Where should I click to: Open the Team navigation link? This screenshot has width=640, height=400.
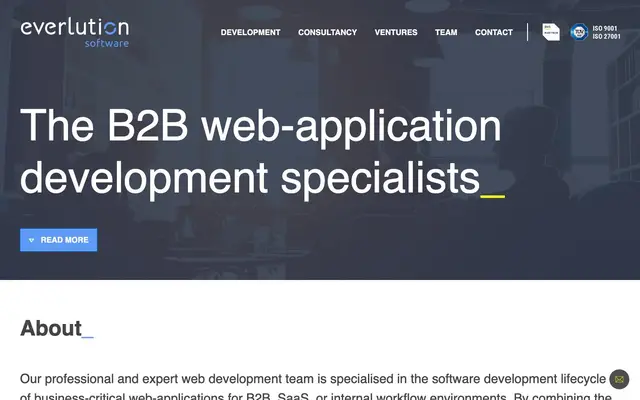point(446,32)
